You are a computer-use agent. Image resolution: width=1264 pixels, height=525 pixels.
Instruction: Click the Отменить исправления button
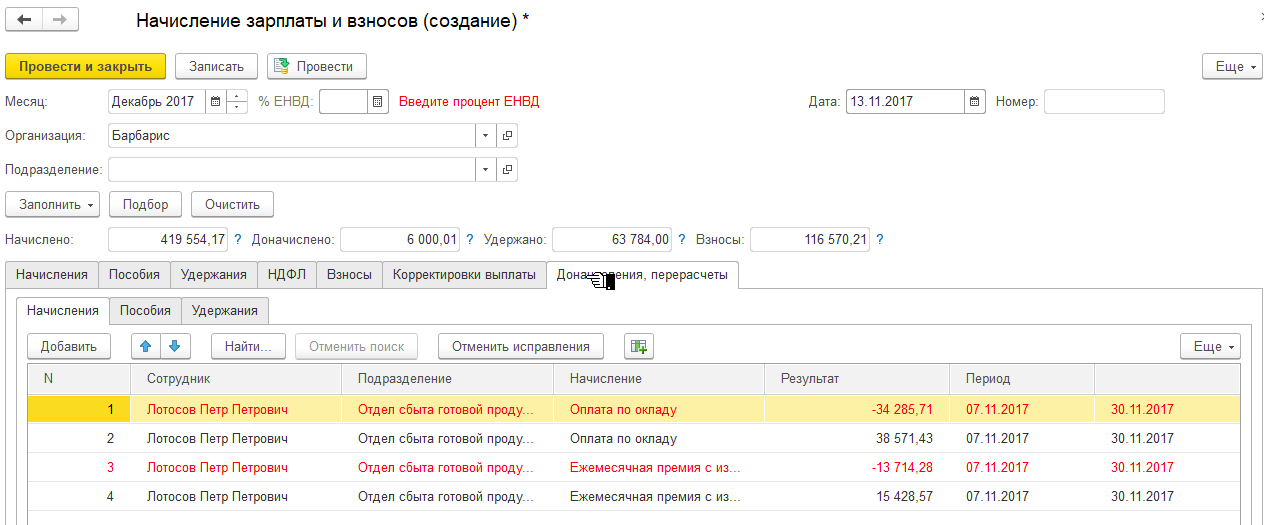(x=520, y=346)
